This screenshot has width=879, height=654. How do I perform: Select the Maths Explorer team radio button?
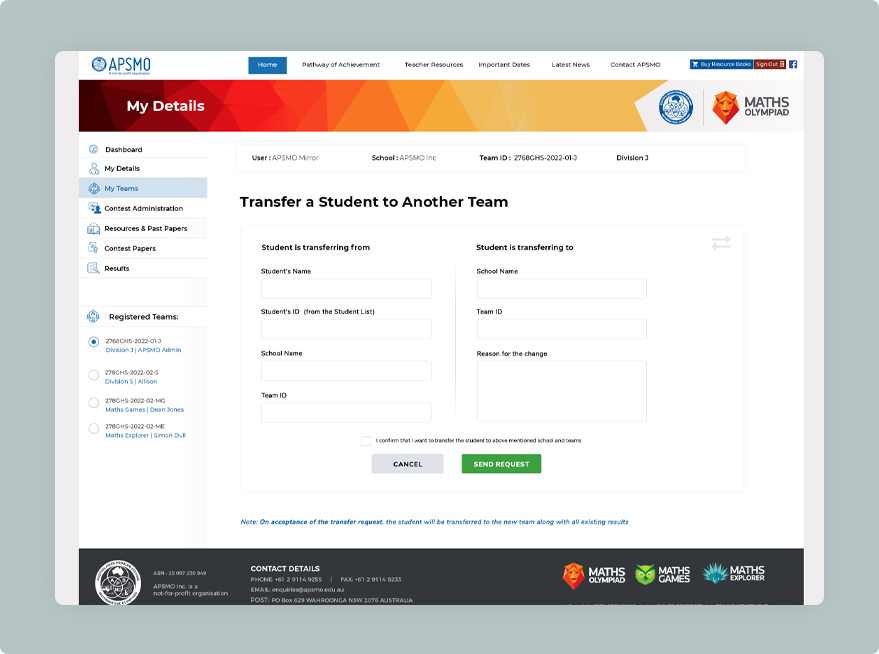pos(94,429)
